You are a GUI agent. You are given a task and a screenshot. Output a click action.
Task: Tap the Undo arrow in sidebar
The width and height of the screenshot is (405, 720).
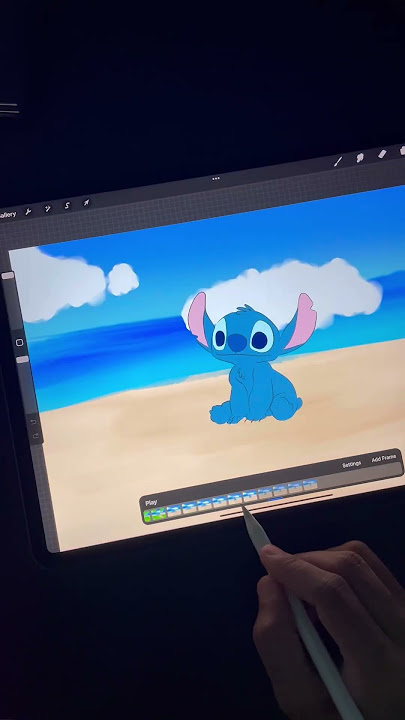[33, 422]
